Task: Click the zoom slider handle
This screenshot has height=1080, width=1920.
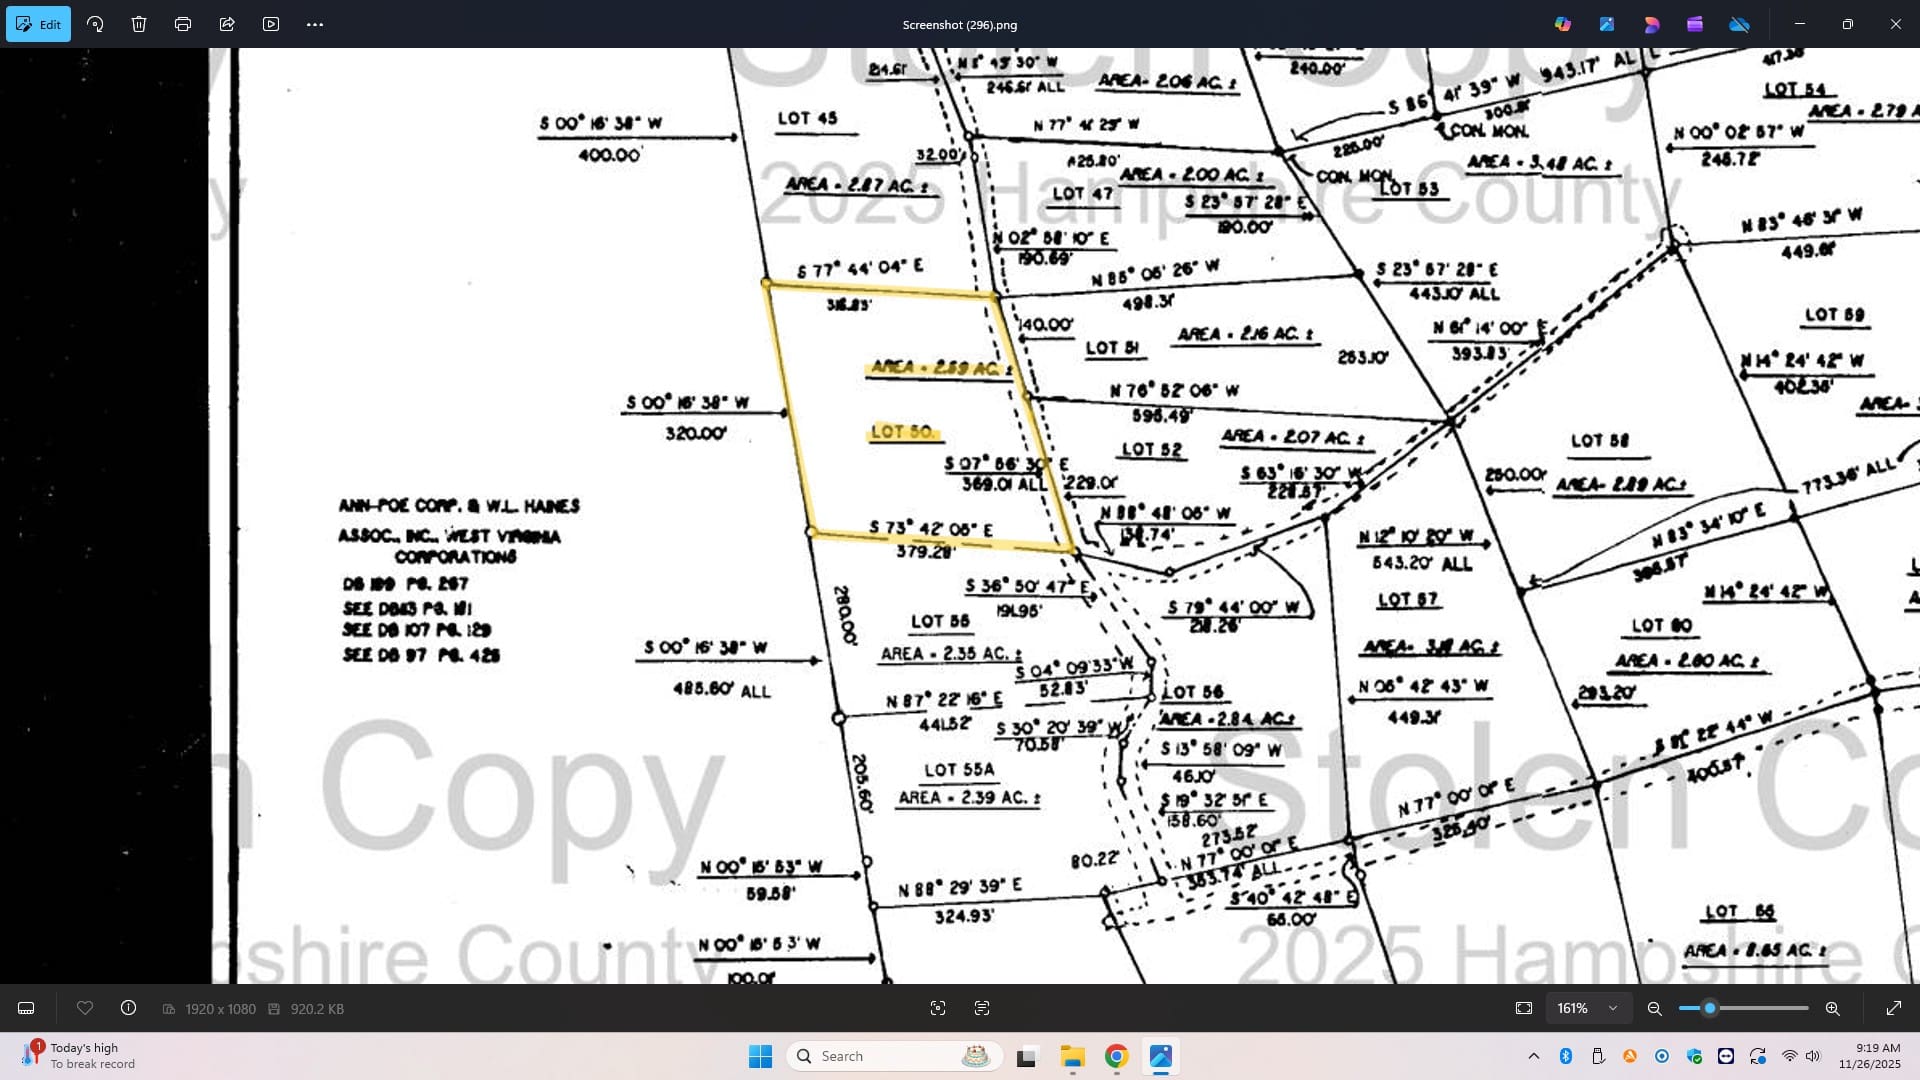Action: point(1710,1008)
